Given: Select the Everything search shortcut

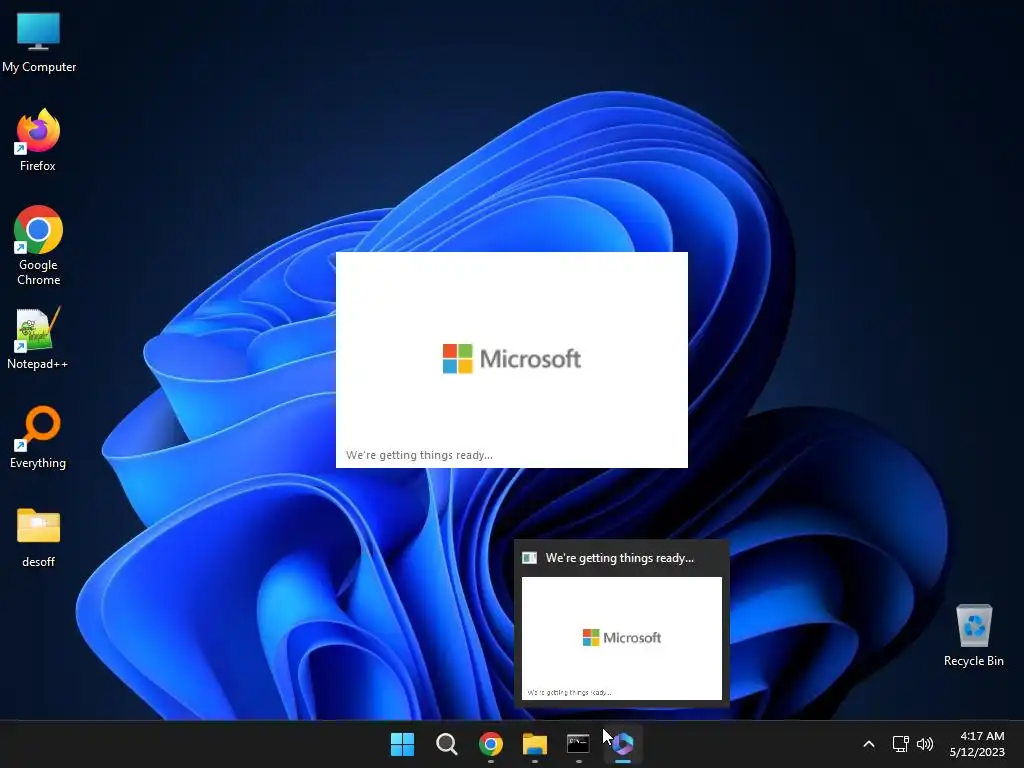Looking at the screenshot, I should (x=38, y=437).
